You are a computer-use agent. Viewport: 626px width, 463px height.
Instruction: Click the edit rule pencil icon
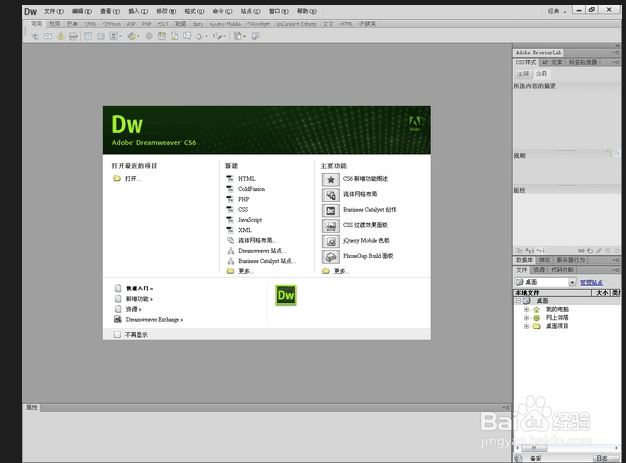pyautogui.click(x=599, y=251)
